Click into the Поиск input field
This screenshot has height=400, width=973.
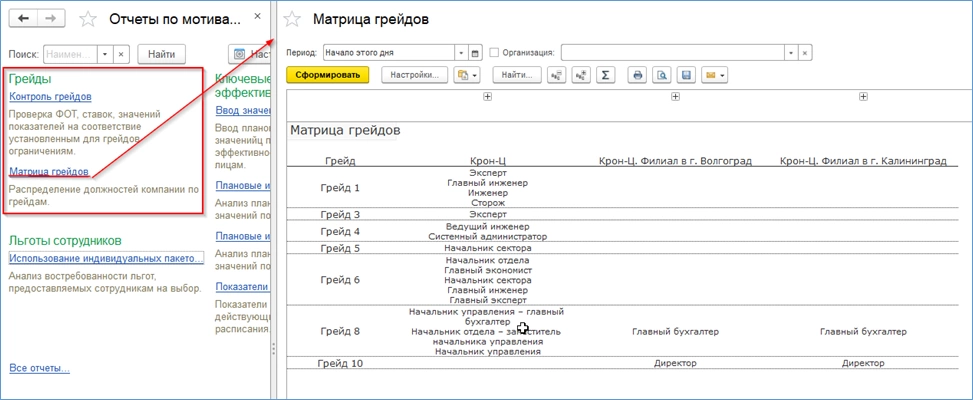click(x=71, y=54)
